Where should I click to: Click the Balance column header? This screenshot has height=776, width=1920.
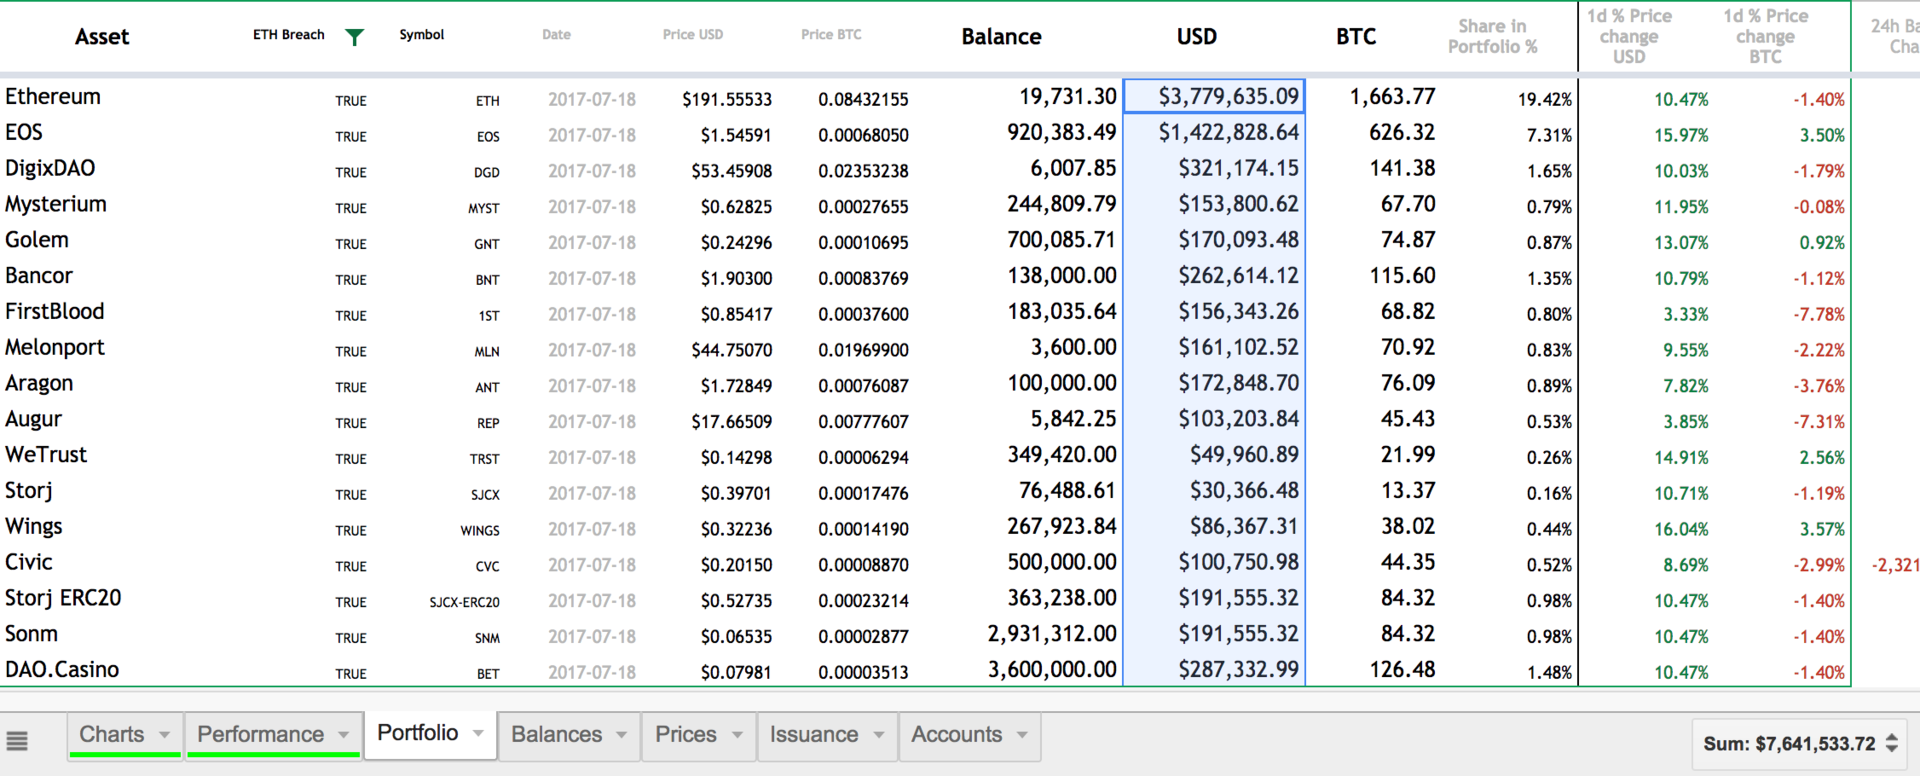(1001, 37)
